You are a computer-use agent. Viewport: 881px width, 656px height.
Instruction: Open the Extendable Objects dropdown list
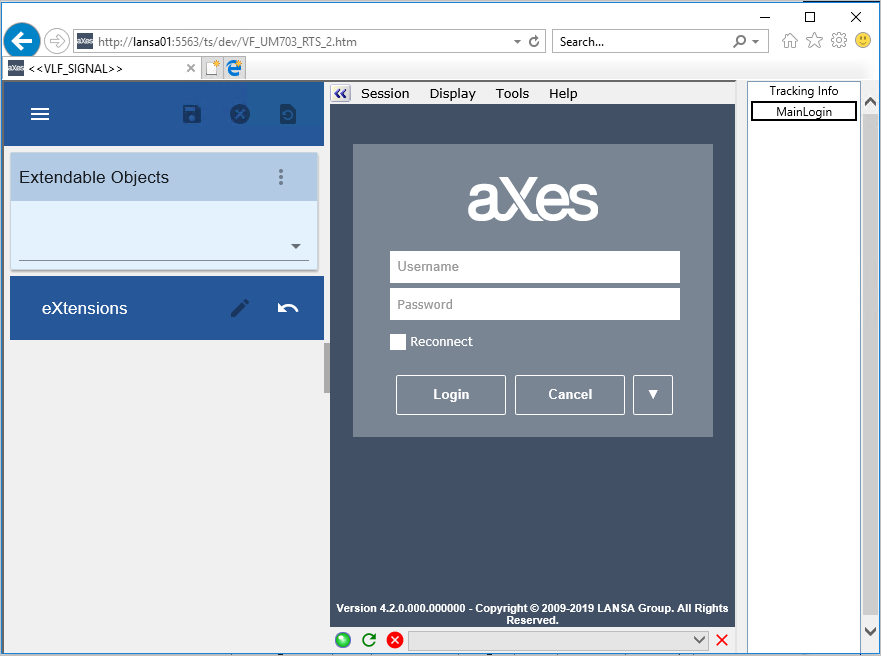(x=296, y=246)
